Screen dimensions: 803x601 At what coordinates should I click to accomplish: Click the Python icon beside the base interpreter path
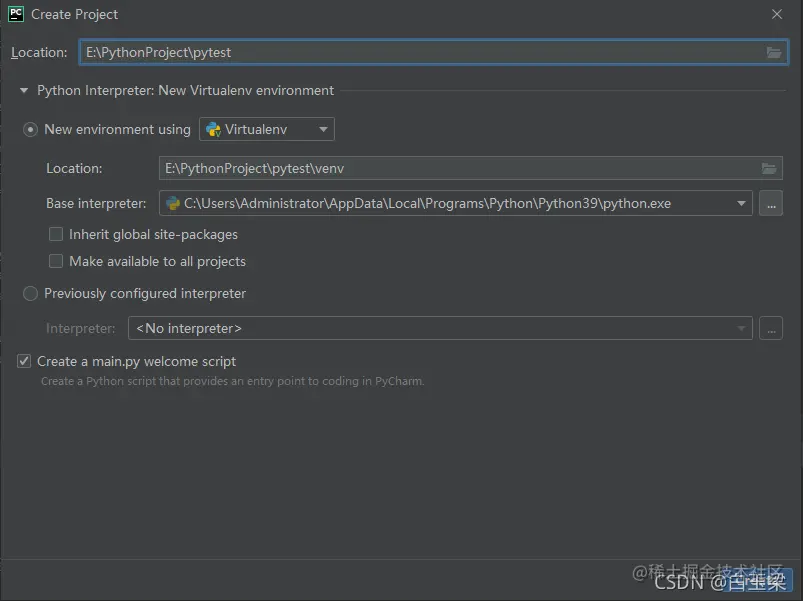click(x=173, y=203)
